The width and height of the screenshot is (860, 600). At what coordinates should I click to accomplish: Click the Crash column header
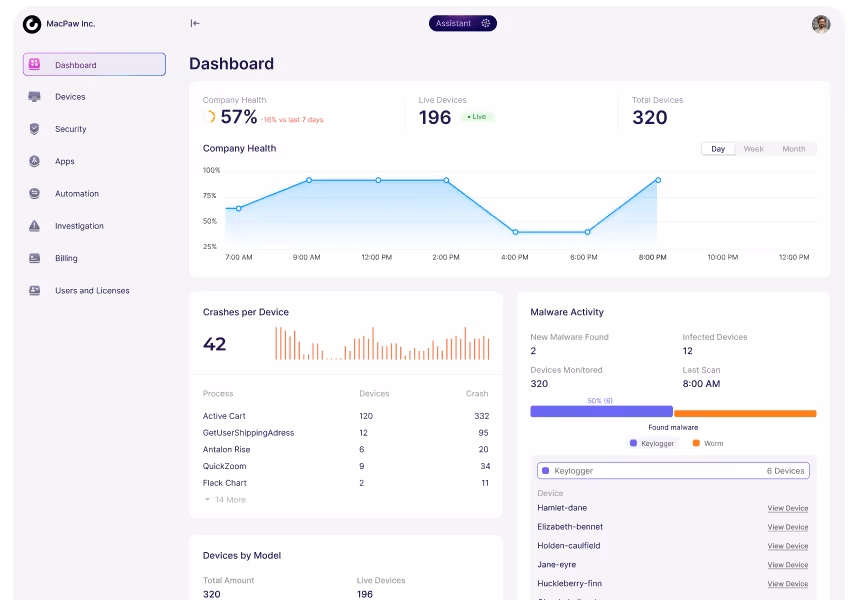tap(477, 393)
